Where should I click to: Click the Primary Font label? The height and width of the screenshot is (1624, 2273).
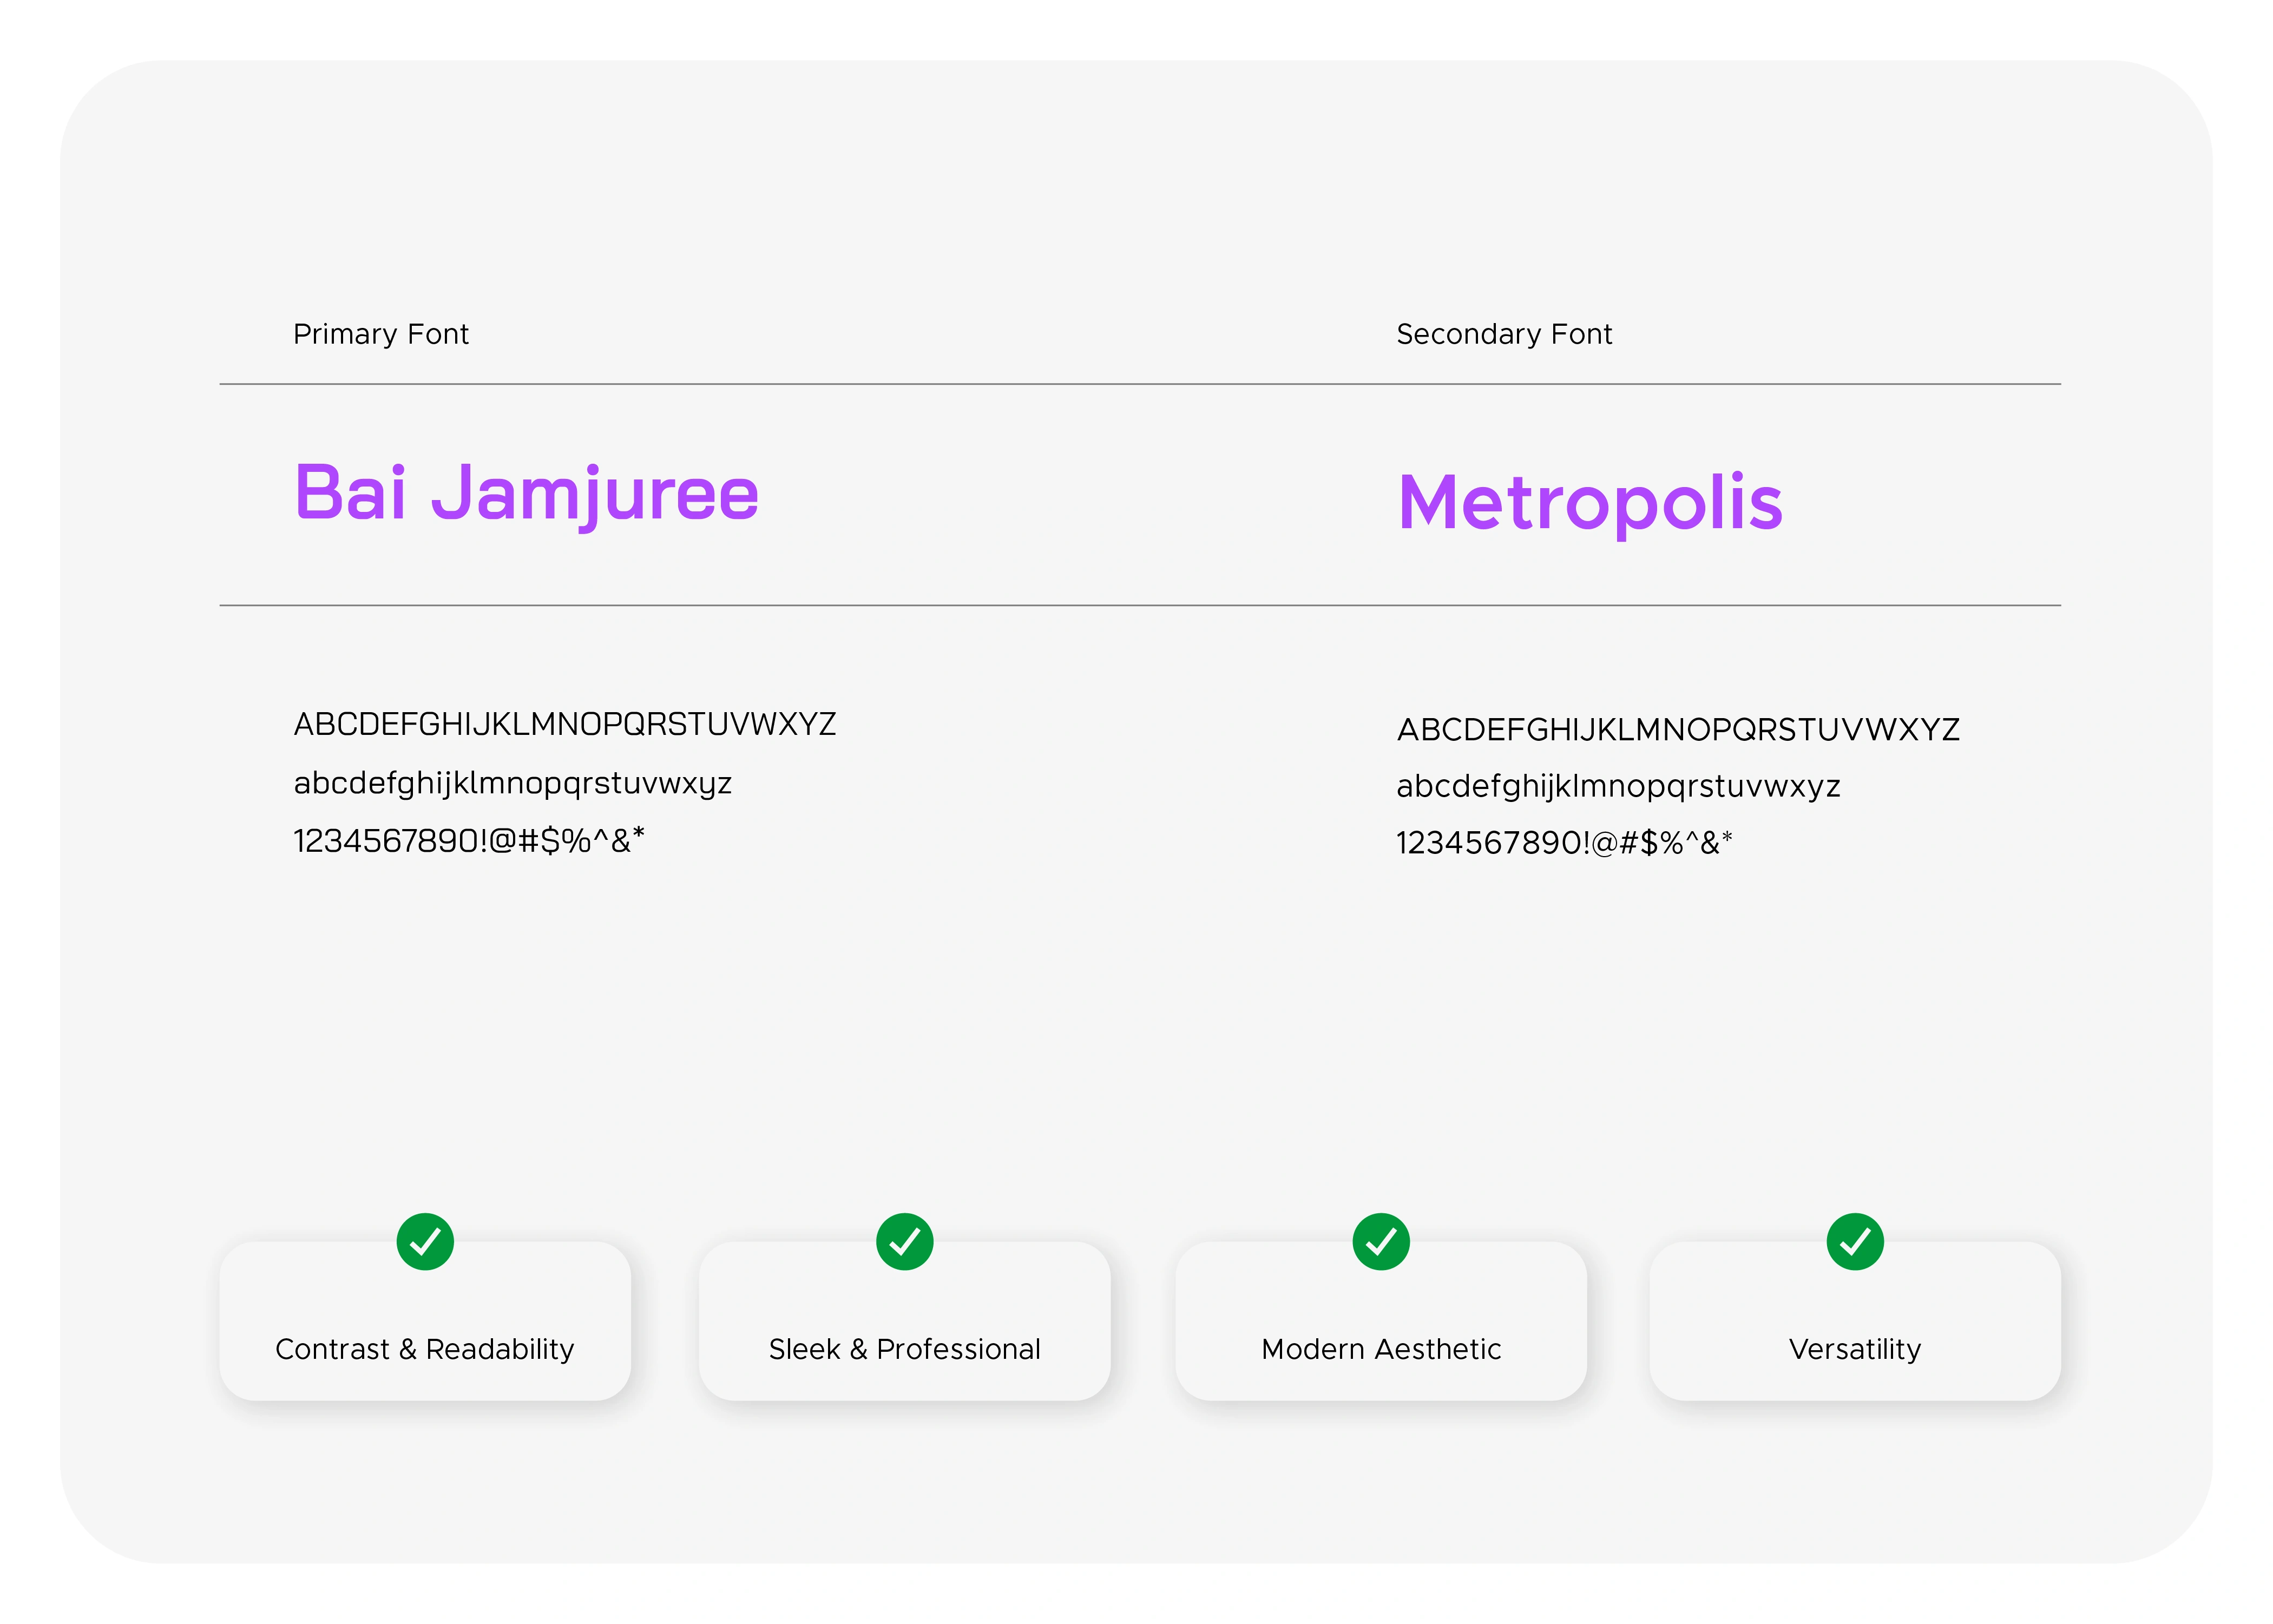pyautogui.click(x=380, y=334)
